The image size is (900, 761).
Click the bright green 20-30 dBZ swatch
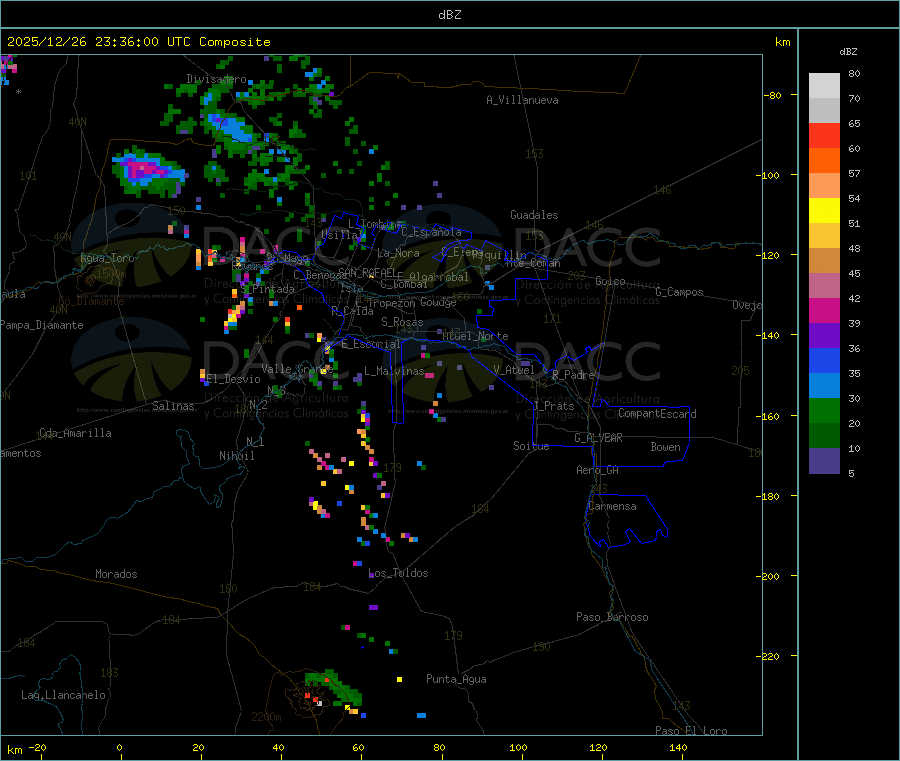(824, 410)
